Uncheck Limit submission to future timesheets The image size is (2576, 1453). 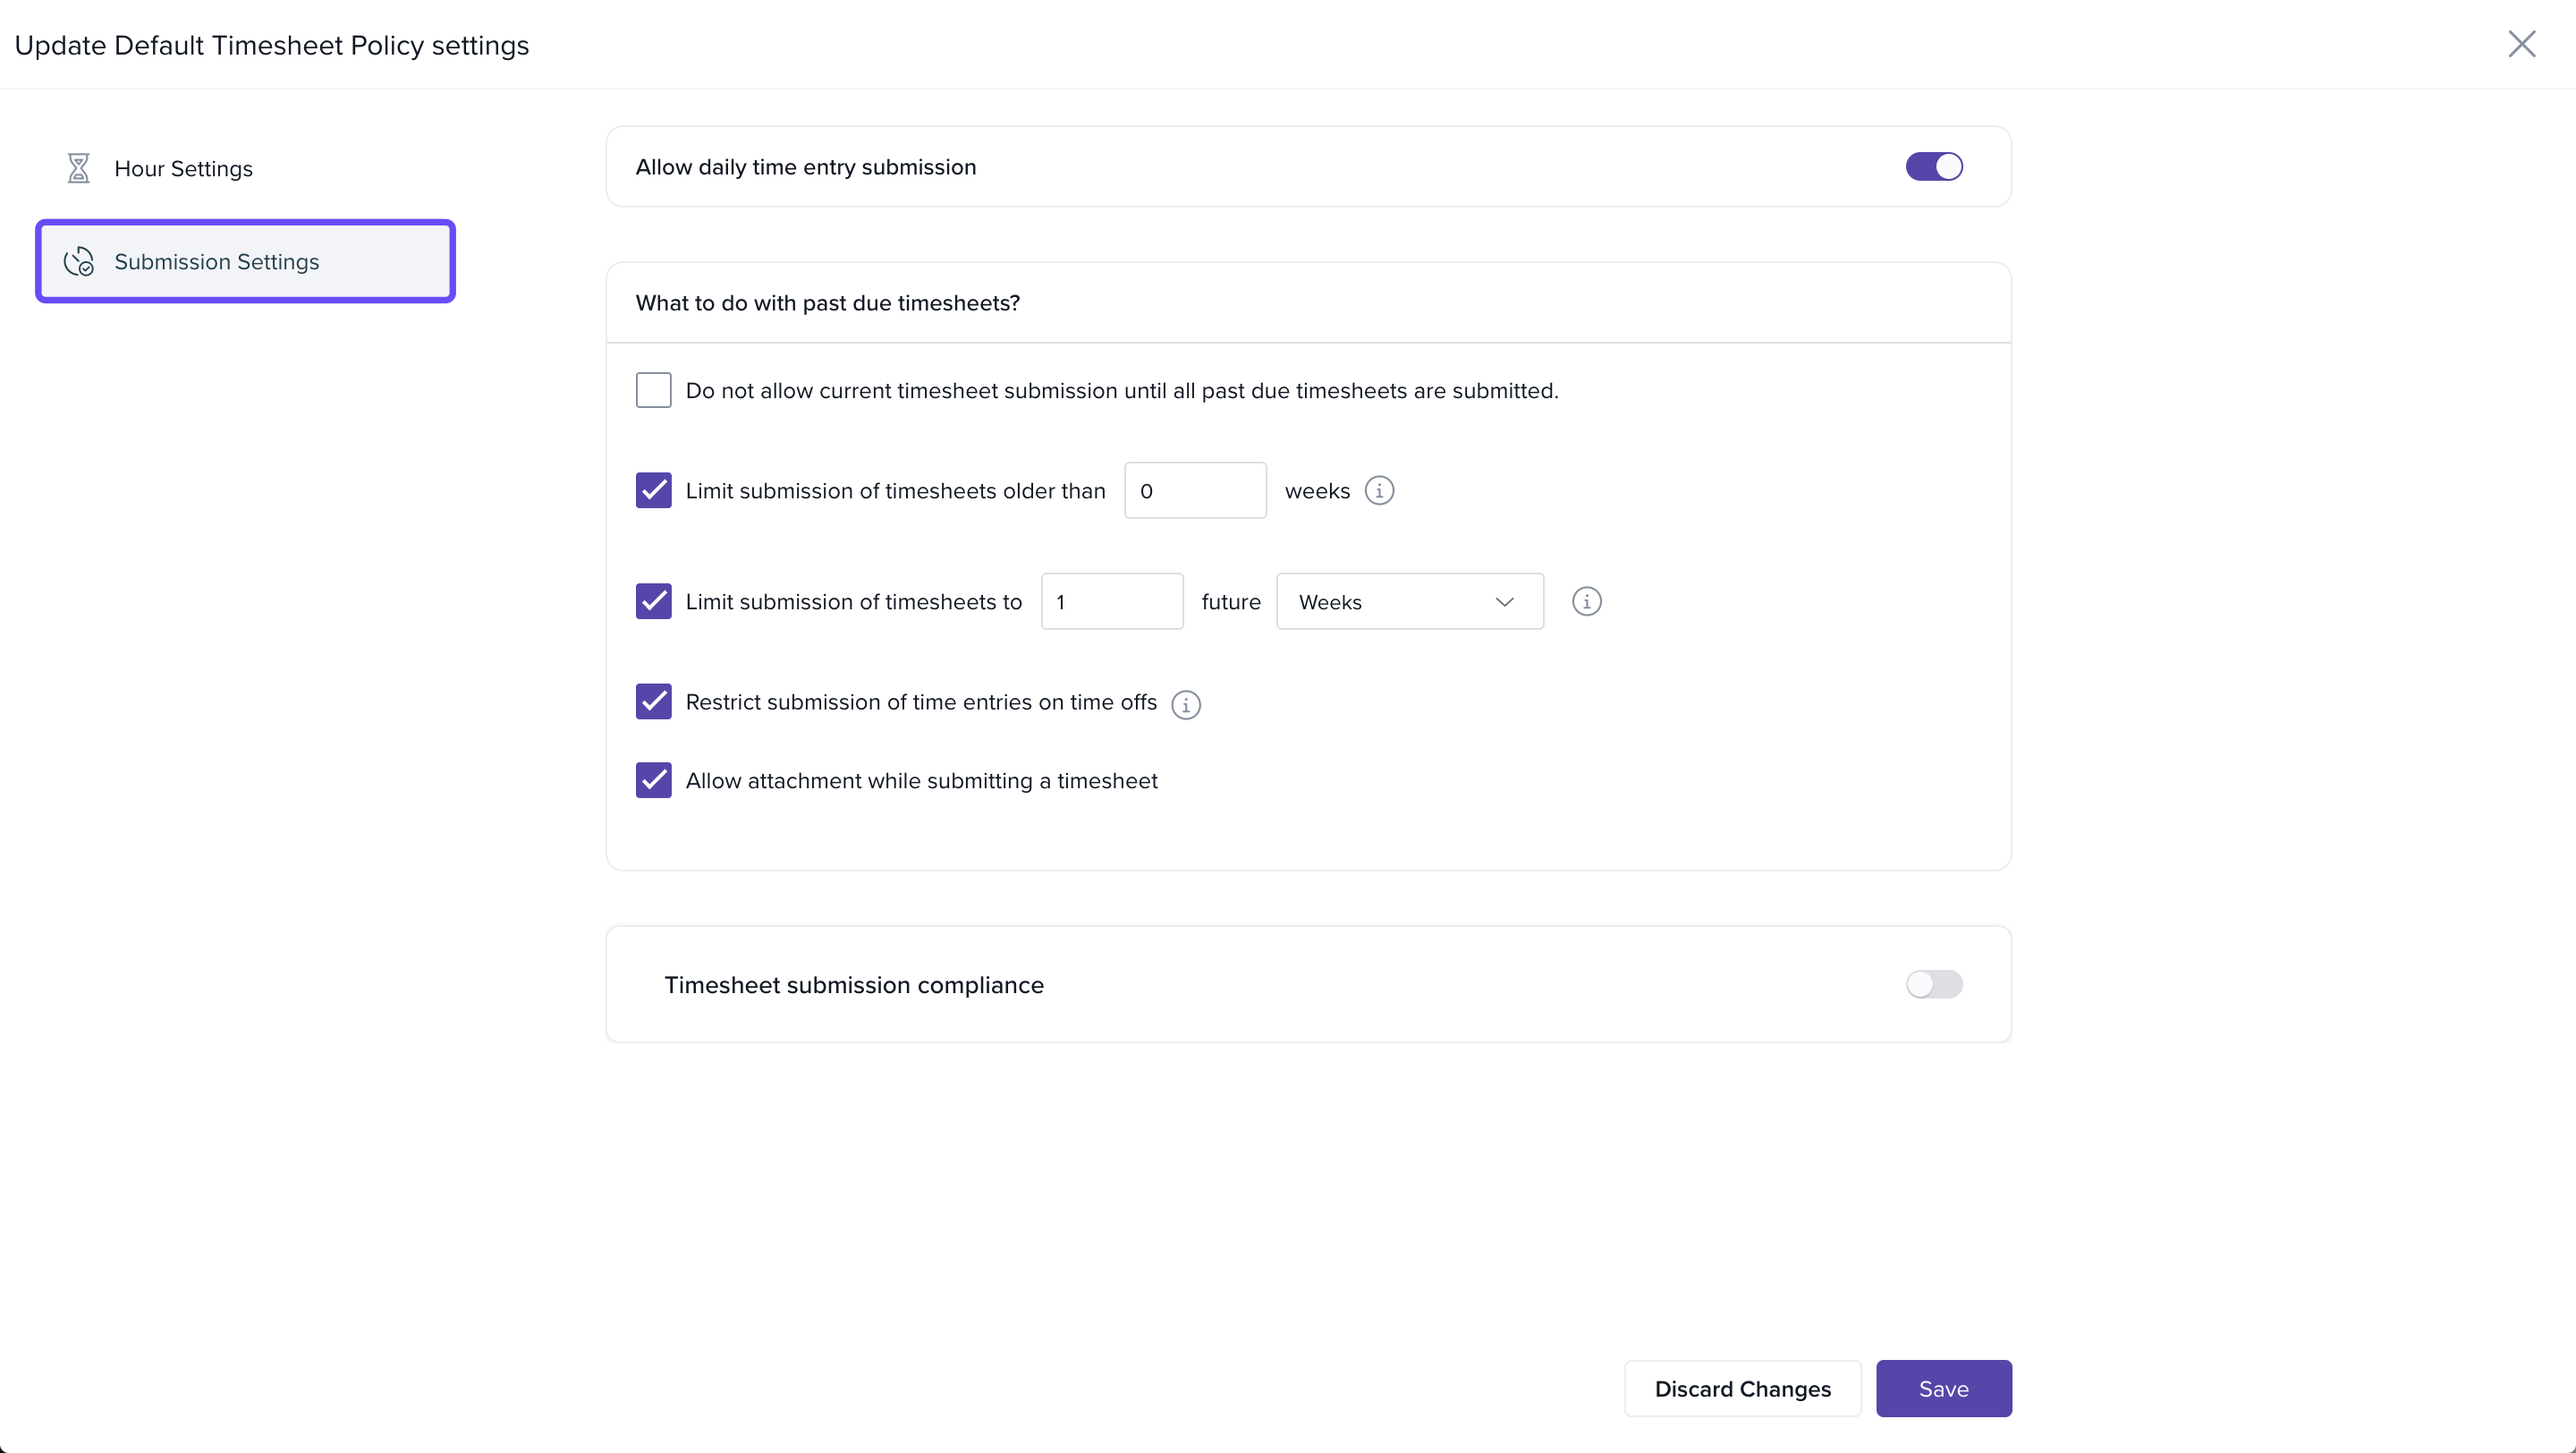point(653,602)
